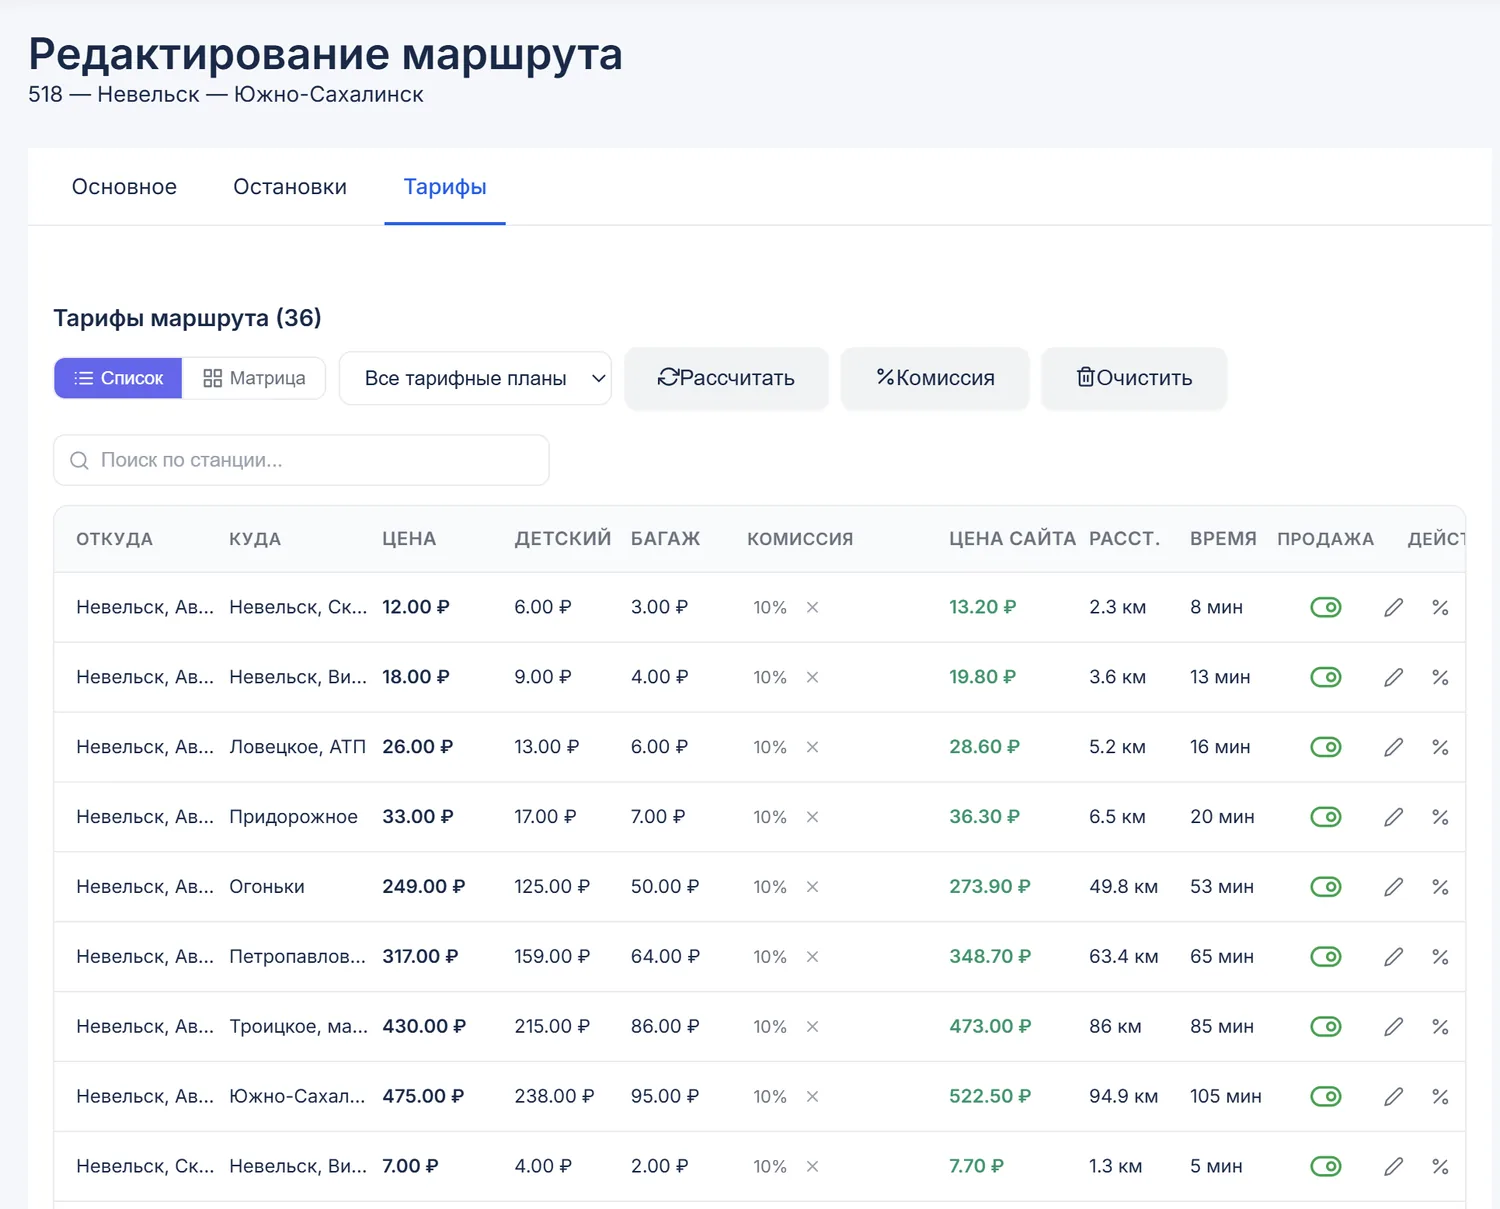Click the ЦЕНА САЙТА column header
Screen dimensions: 1500x1209
pyautogui.click(x=1012, y=539)
